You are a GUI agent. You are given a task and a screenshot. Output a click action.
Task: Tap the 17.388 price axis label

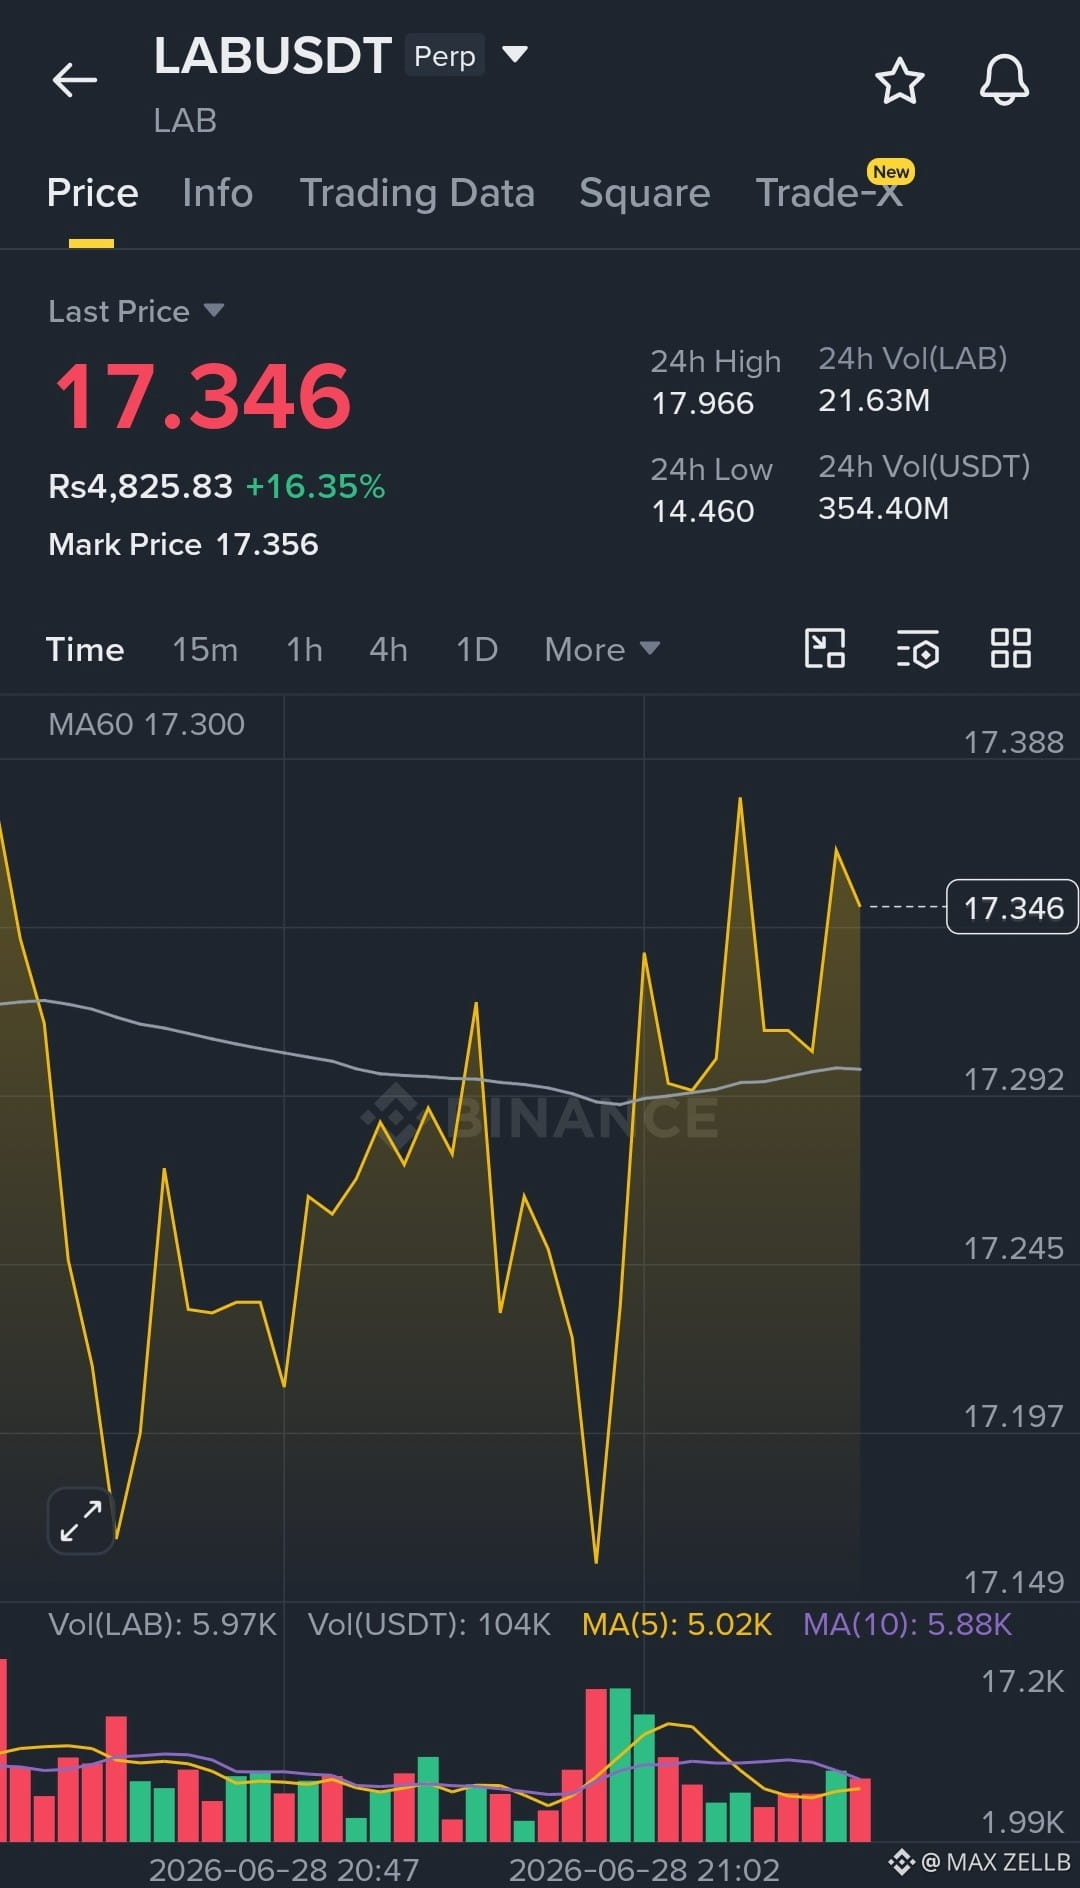1013,742
